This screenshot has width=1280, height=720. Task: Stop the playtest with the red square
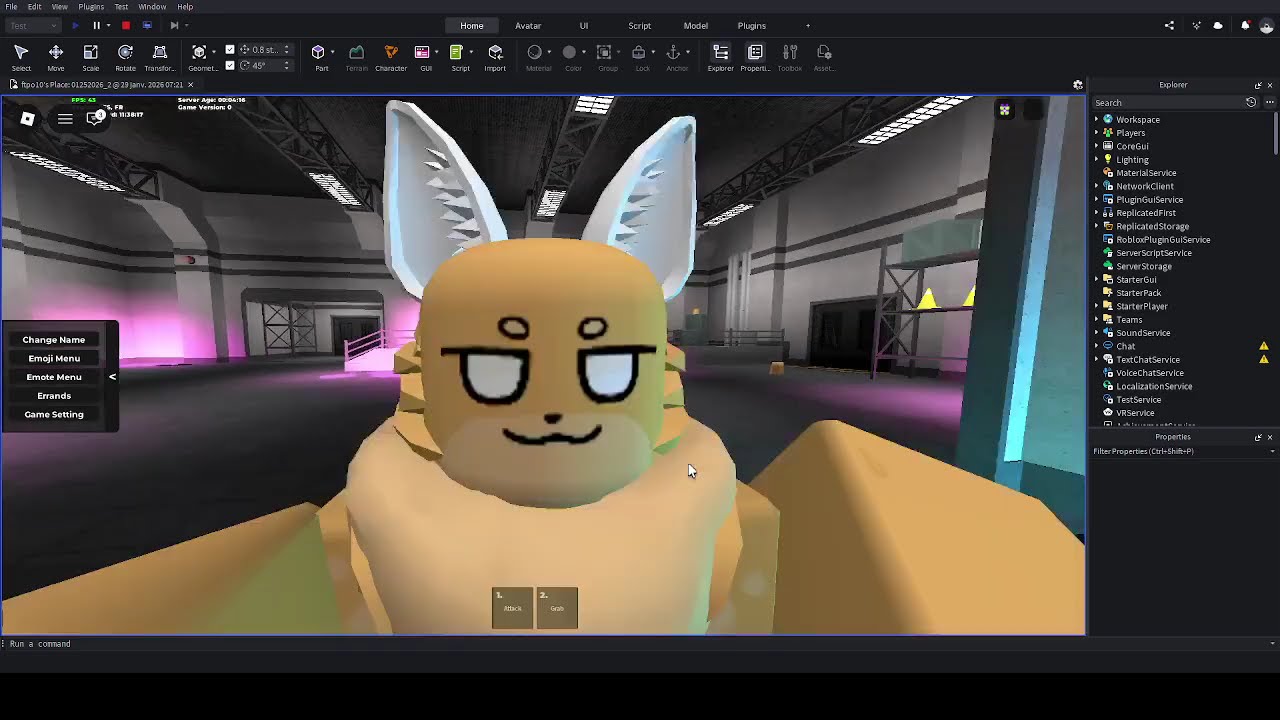tap(125, 25)
